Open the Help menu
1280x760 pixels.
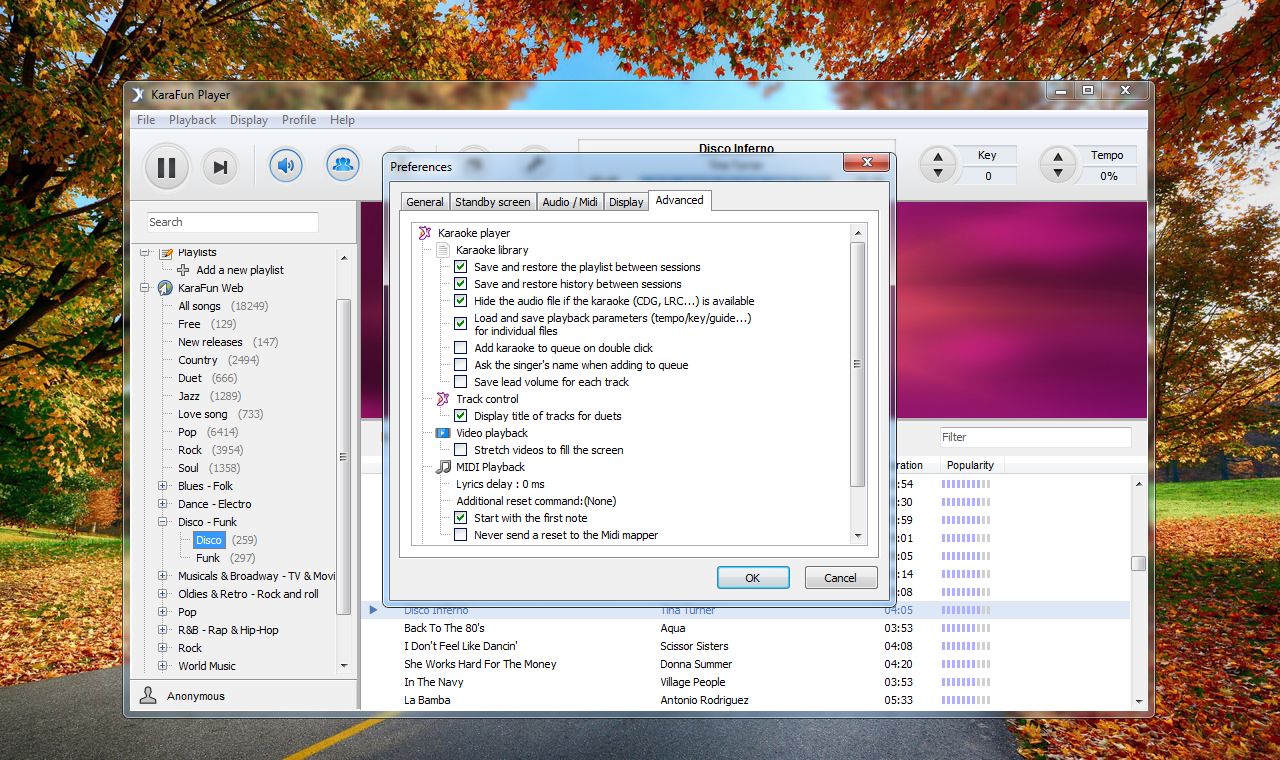(x=342, y=120)
